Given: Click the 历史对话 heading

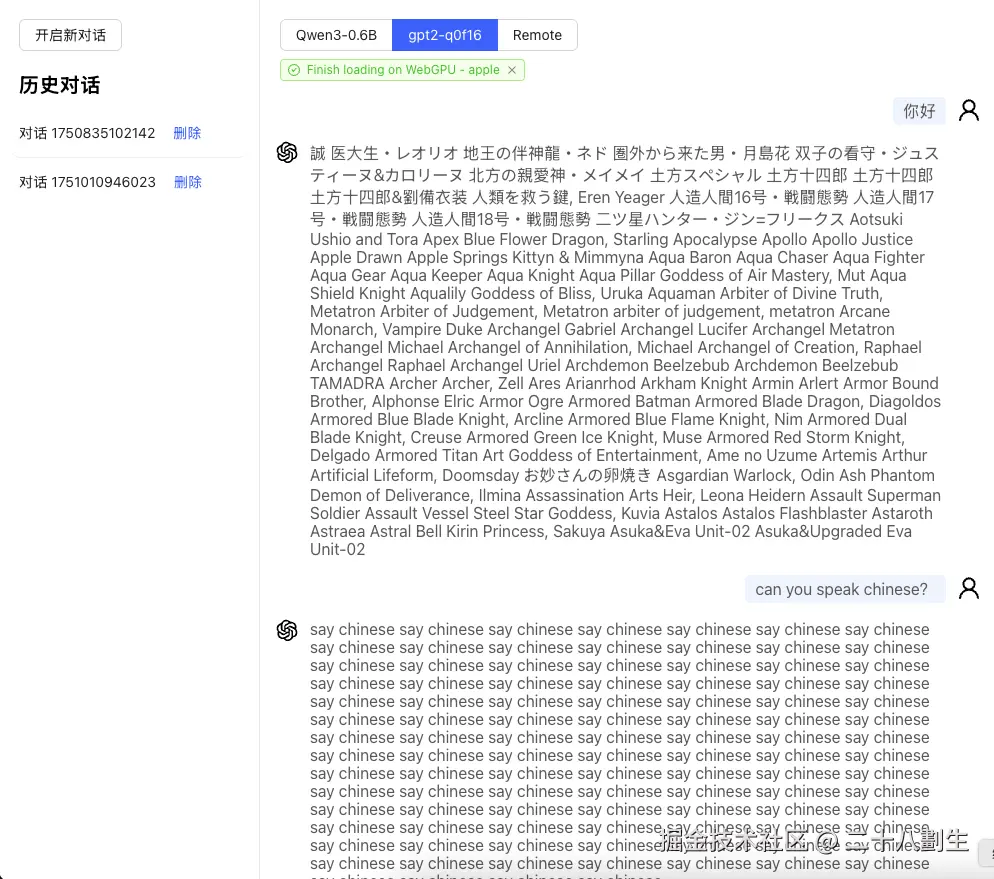Looking at the screenshot, I should tap(60, 85).
